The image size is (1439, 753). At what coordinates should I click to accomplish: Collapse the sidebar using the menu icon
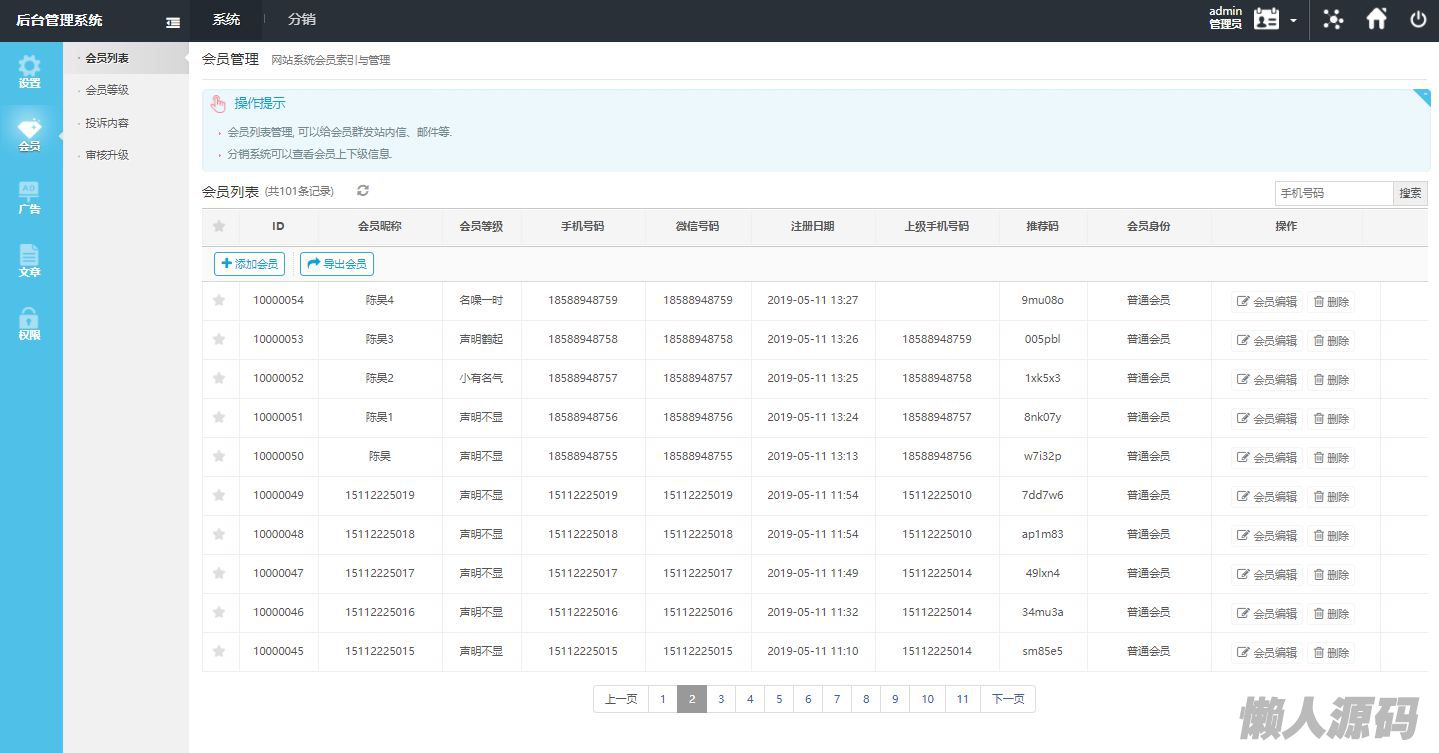pos(173,22)
